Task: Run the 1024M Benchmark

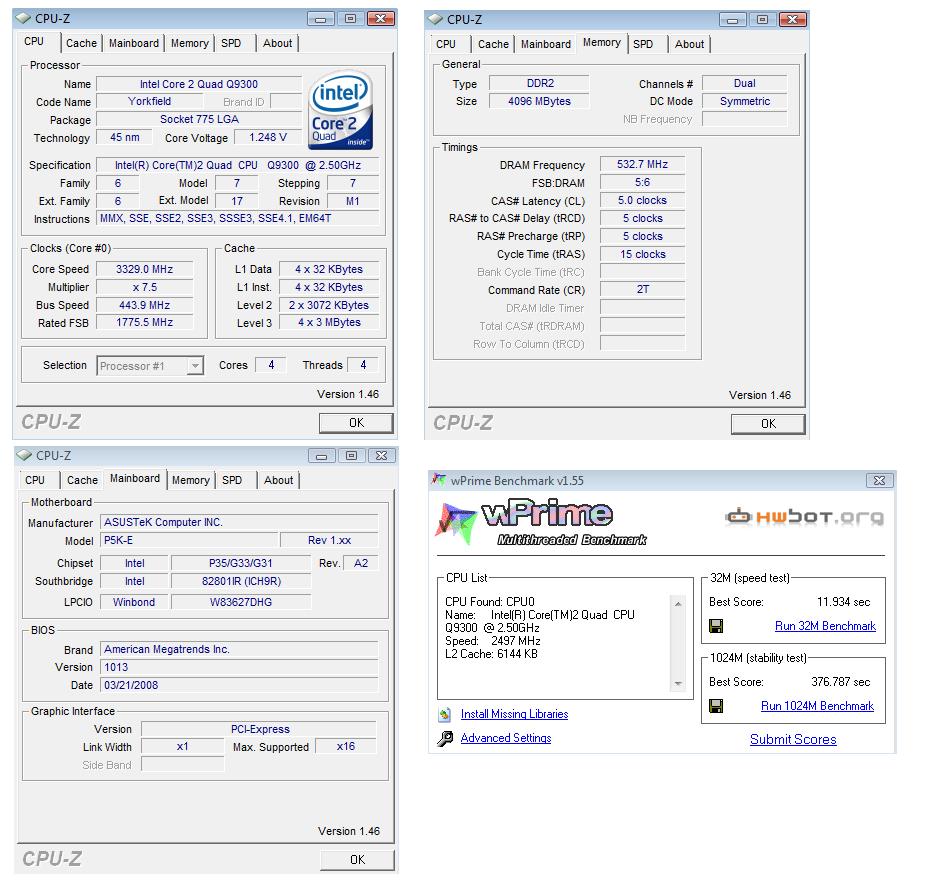Action: [x=817, y=706]
